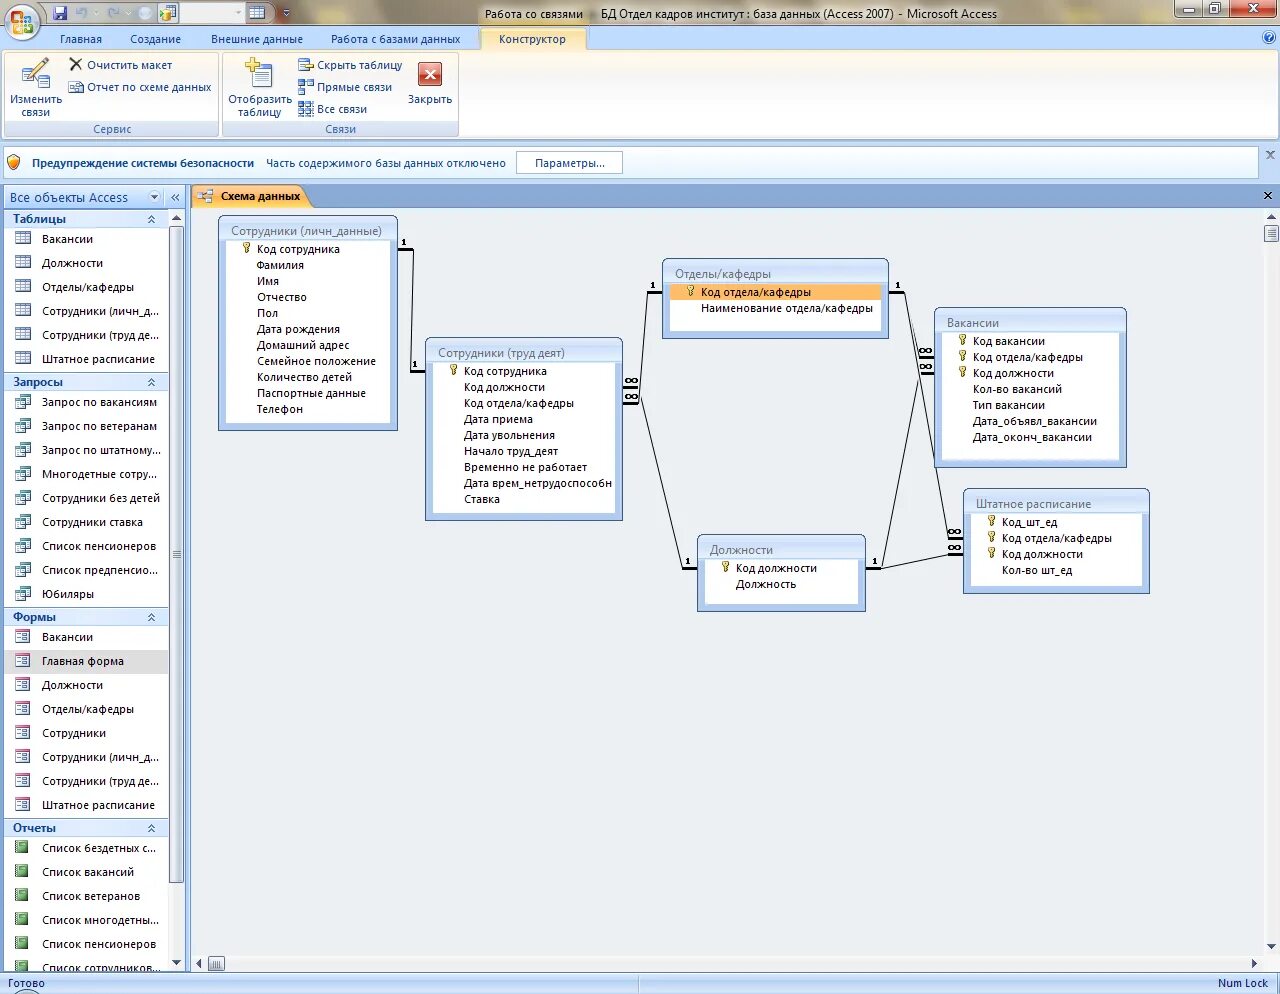Click Отобразить таблицу button

260,87
